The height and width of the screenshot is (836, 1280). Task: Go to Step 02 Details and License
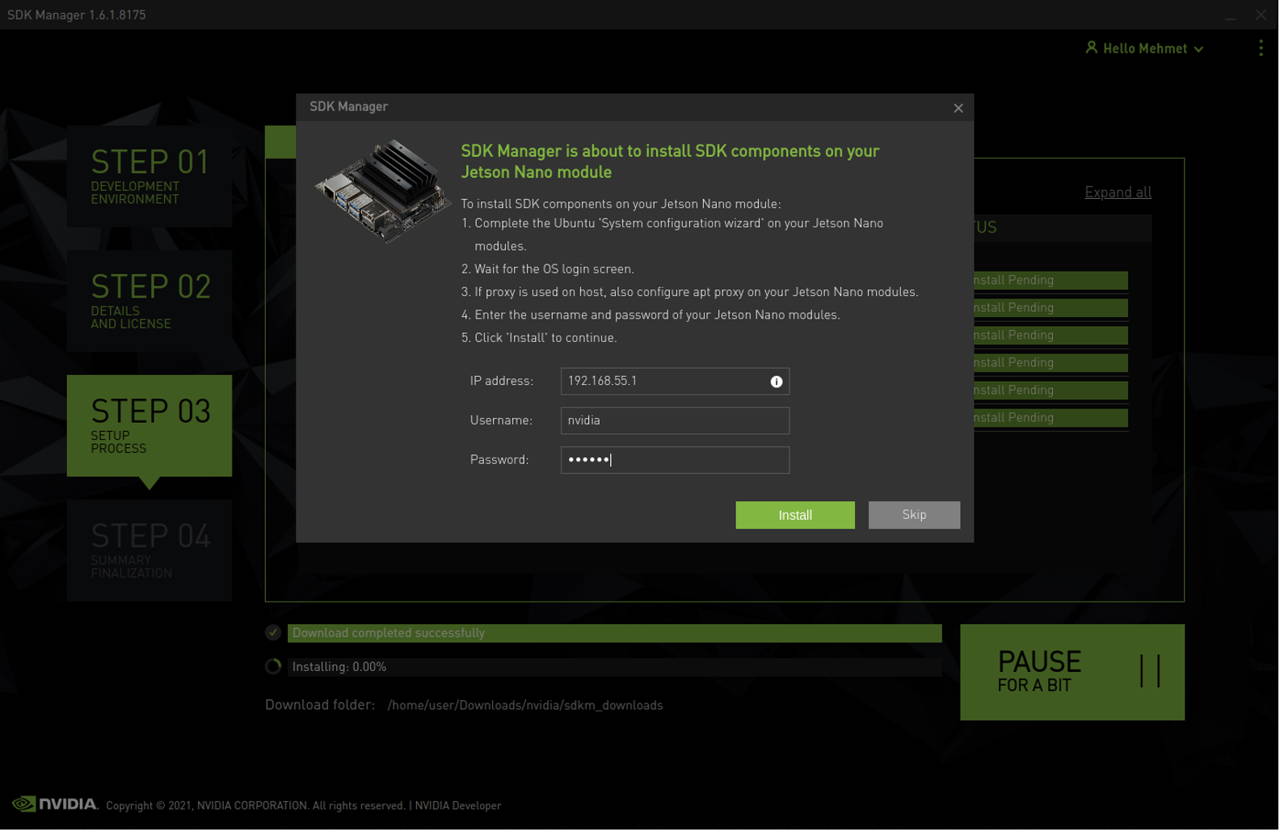point(149,301)
